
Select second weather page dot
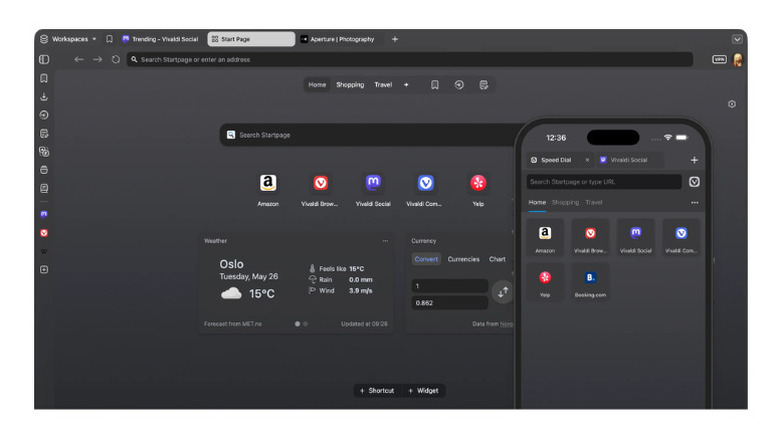(305, 324)
